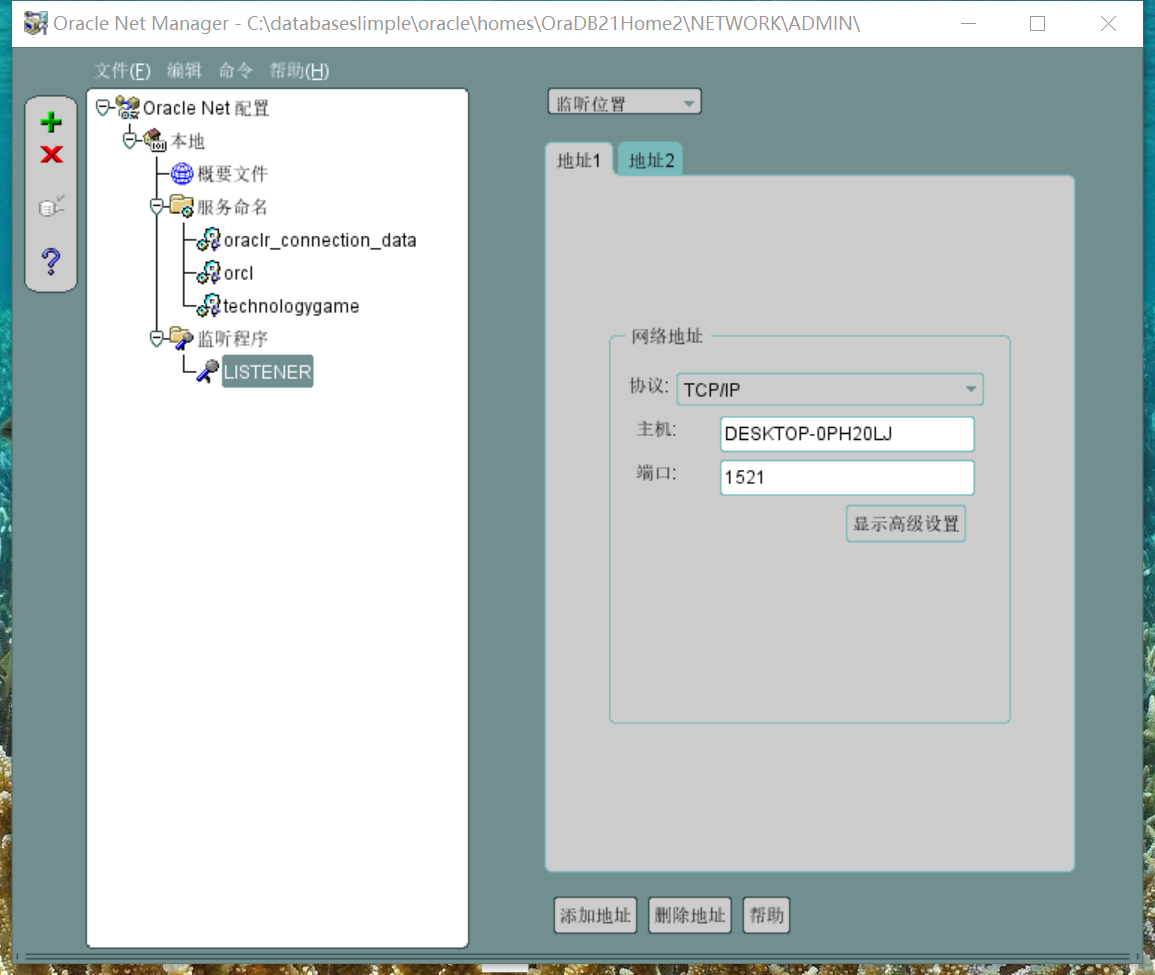Click the 监听程序 folder icon
This screenshot has height=975, width=1155.
point(181,338)
